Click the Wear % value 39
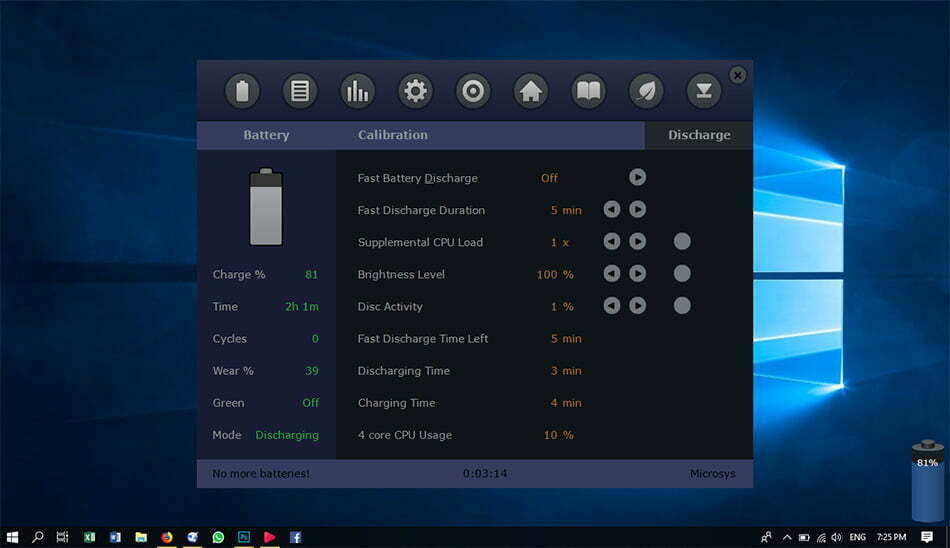 tap(311, 371)
